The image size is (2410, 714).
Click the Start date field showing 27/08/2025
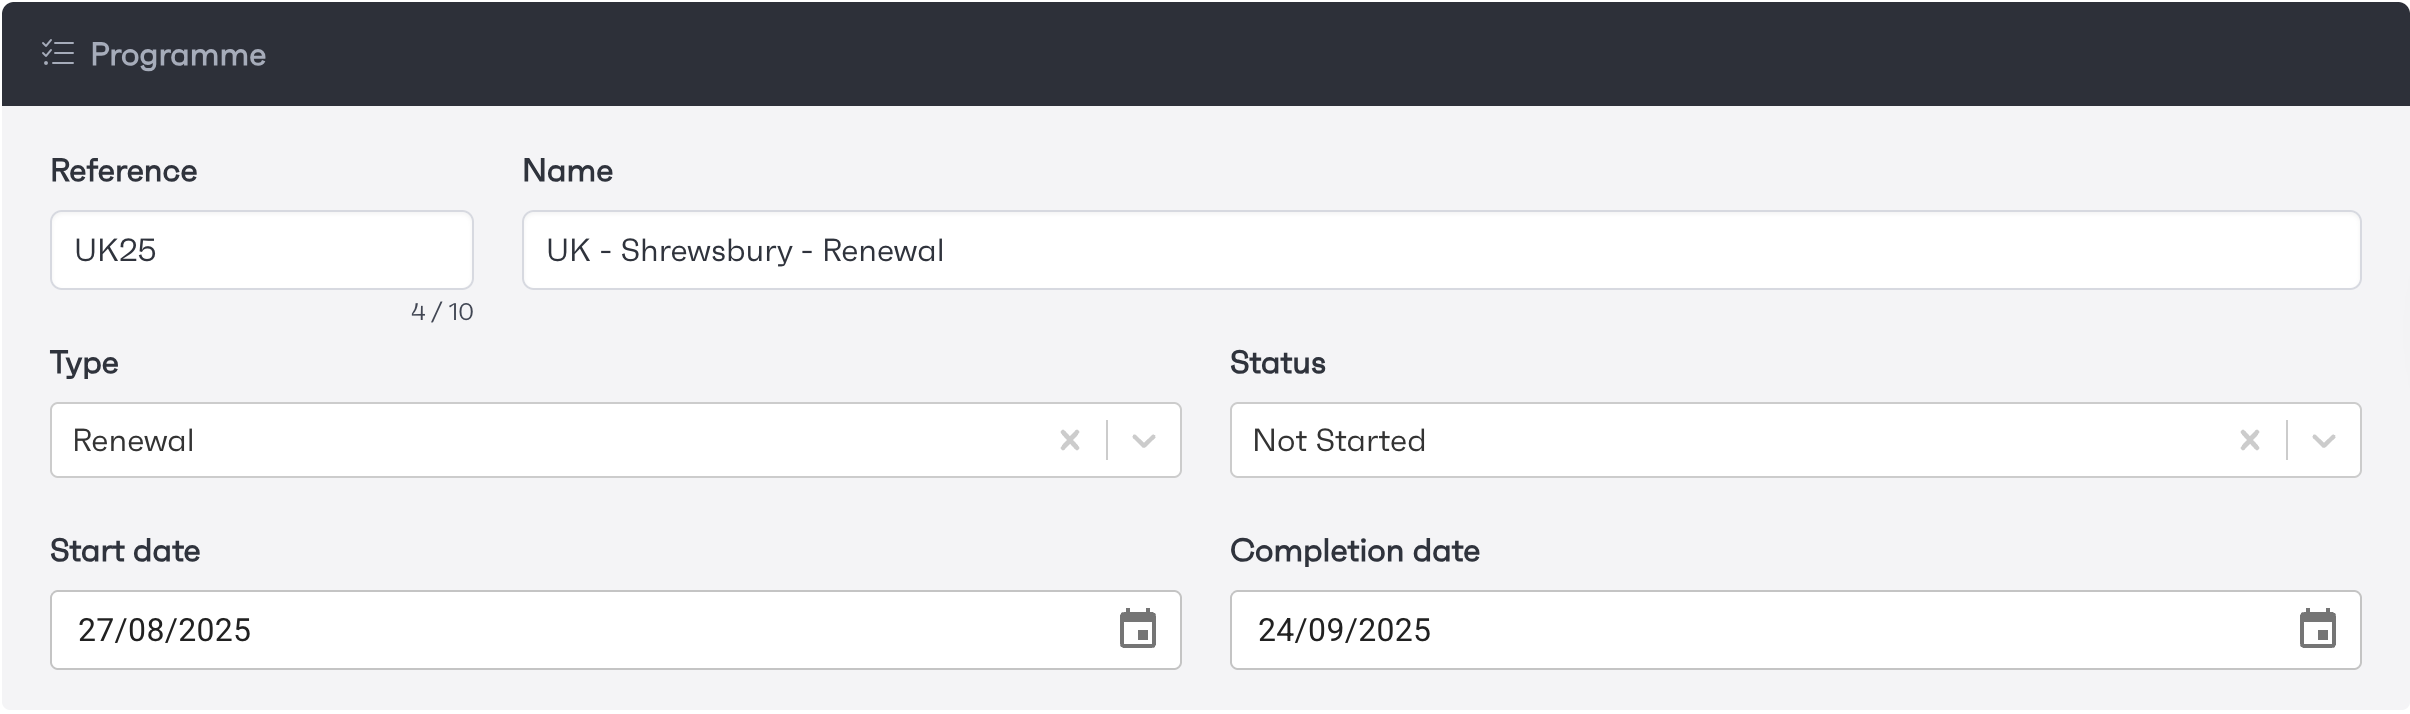[580, 630]
